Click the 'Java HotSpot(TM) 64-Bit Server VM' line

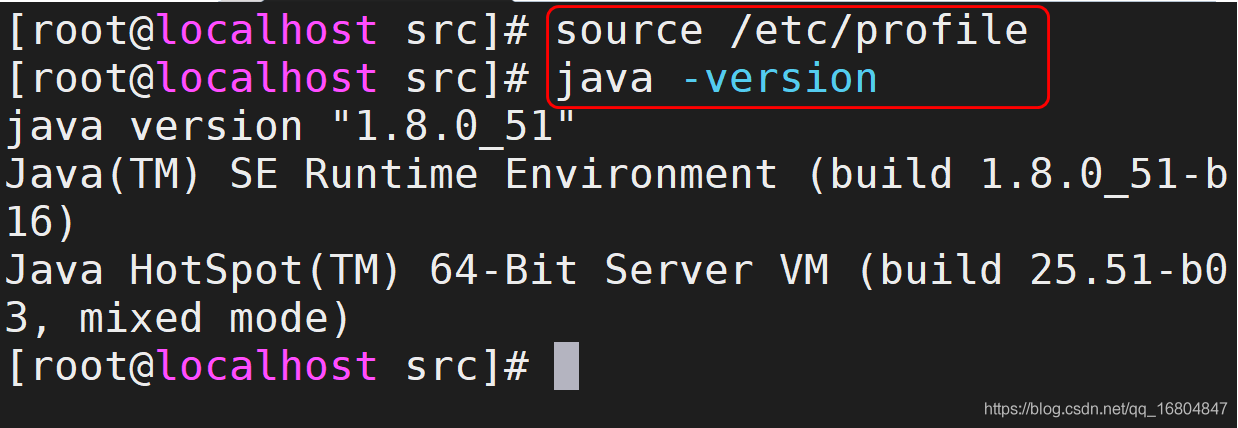tap(417, 271)
